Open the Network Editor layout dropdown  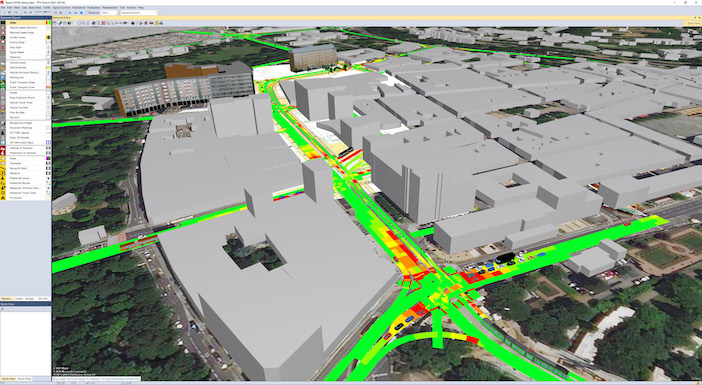click(x=139, y=13)
